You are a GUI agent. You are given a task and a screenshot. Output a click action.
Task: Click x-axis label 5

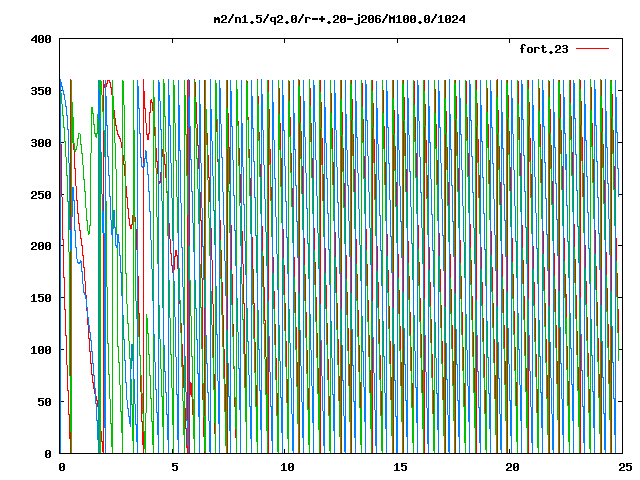click(175, 467)
